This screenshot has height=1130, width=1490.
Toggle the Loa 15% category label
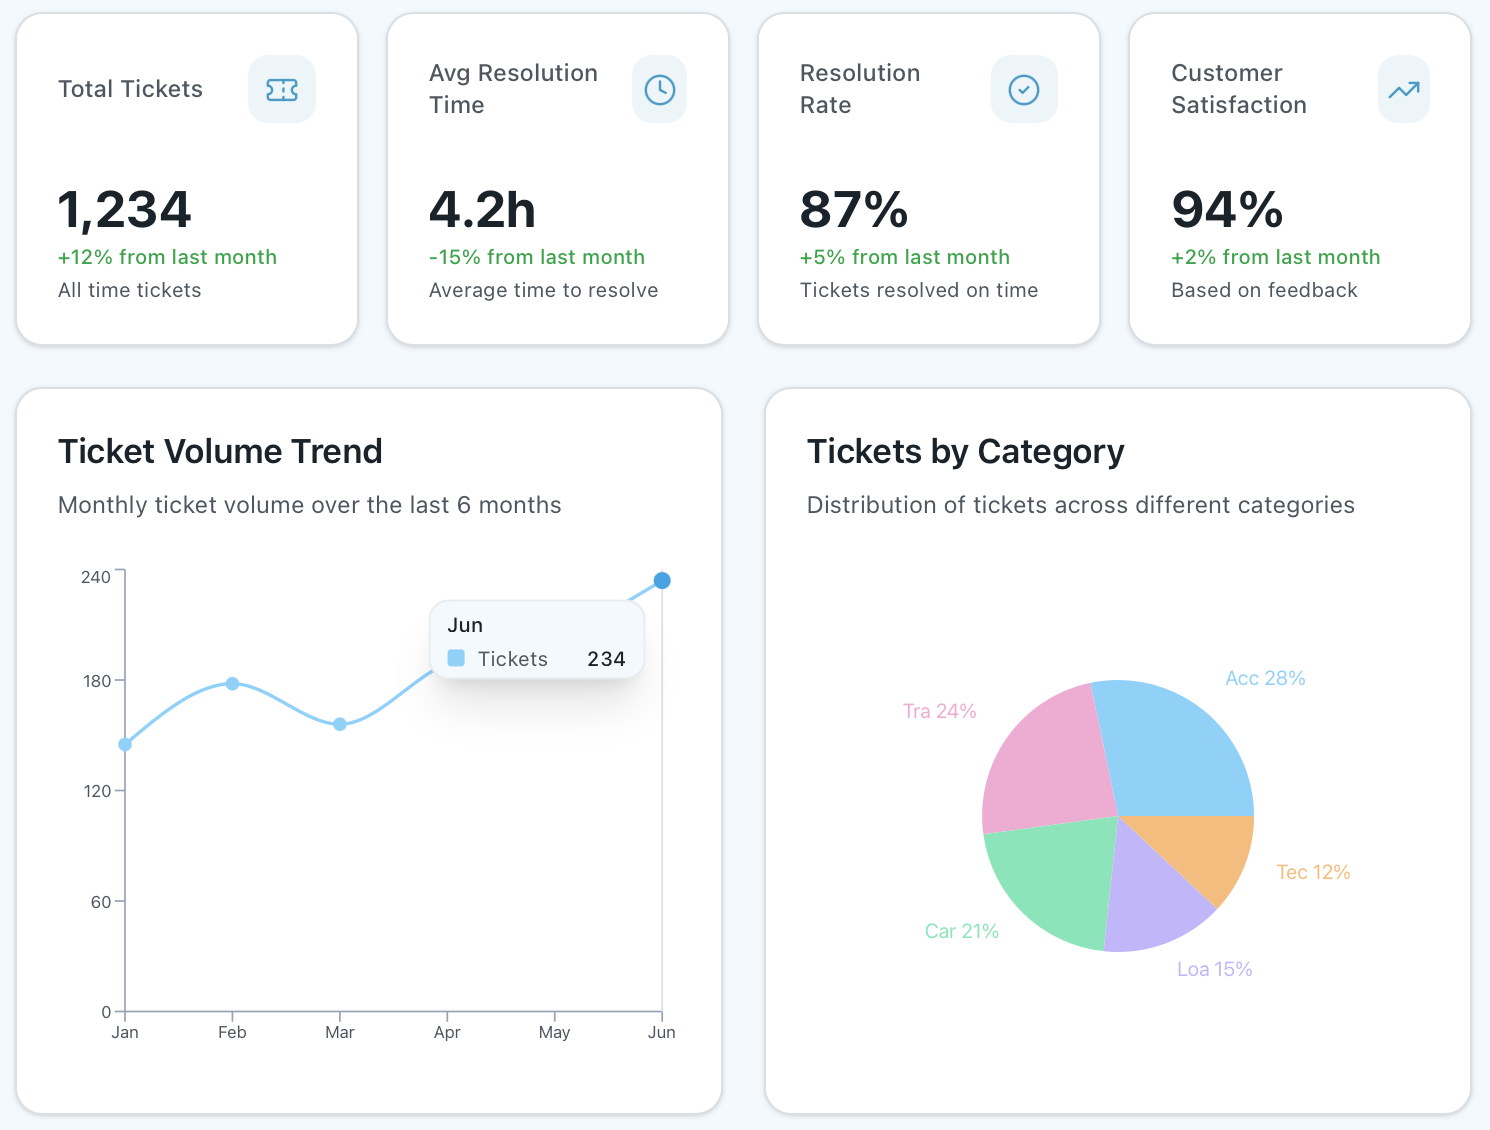point(1214,968)
